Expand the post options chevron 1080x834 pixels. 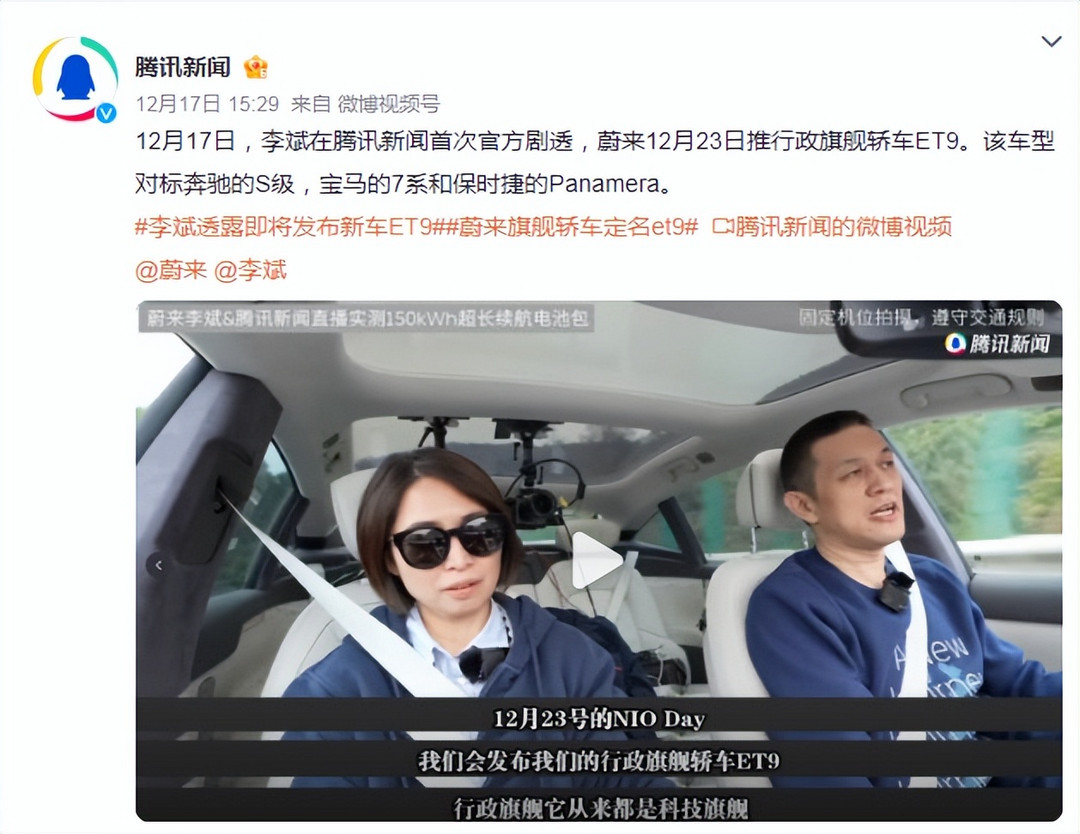(x=1051, y=41)
